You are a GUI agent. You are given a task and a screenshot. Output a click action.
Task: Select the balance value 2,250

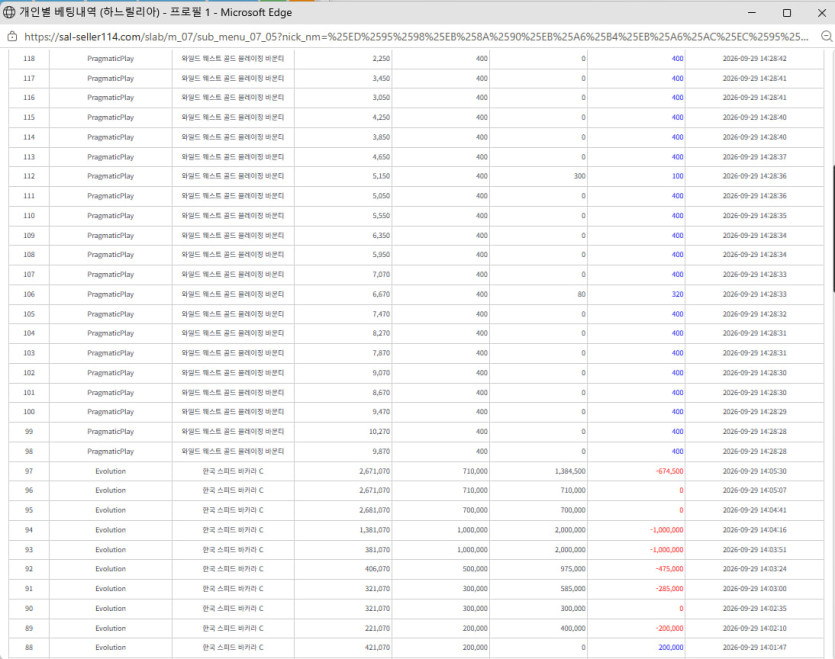(x=381, y=59)
